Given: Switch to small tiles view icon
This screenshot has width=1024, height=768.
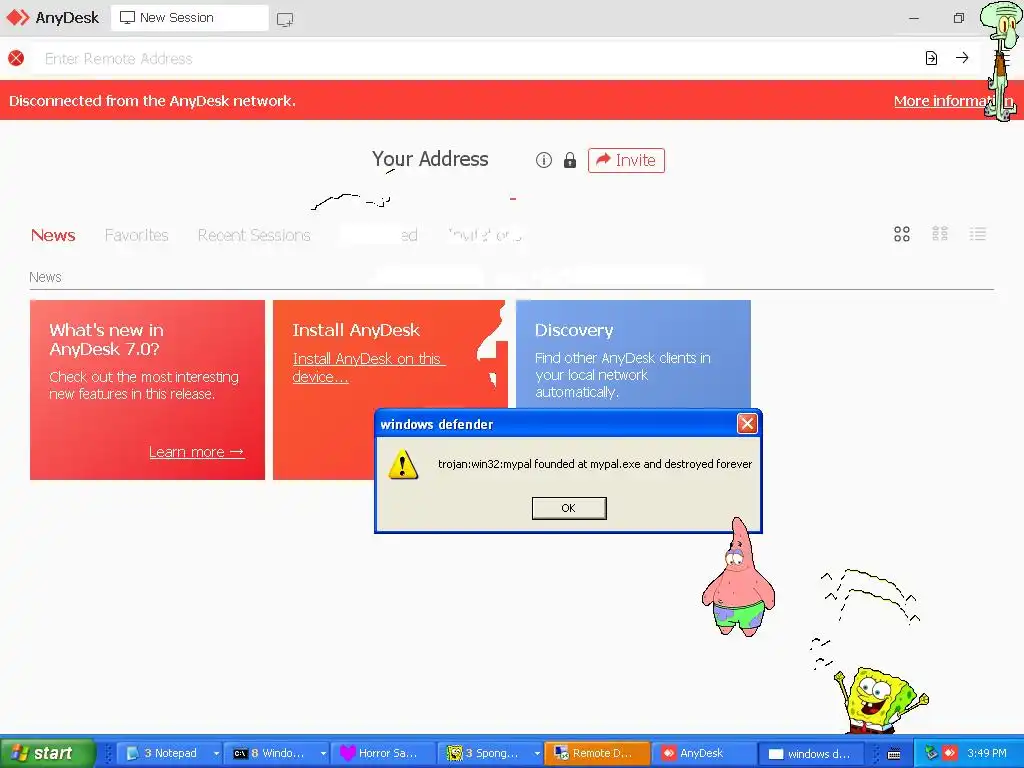Looking at the screenshot, I should (940, 234).
